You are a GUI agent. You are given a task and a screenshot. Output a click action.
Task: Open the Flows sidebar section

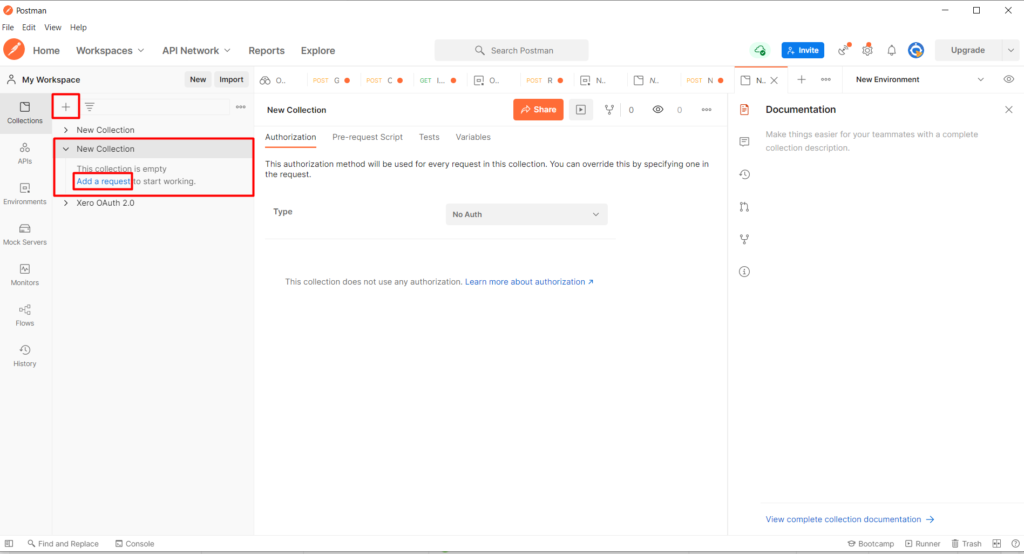coord(25,316)
